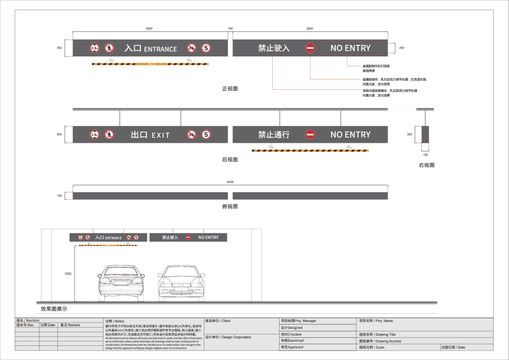509x360 pixels.
Task: Click the right car in the rendering
Action: (x=181, y=282)
